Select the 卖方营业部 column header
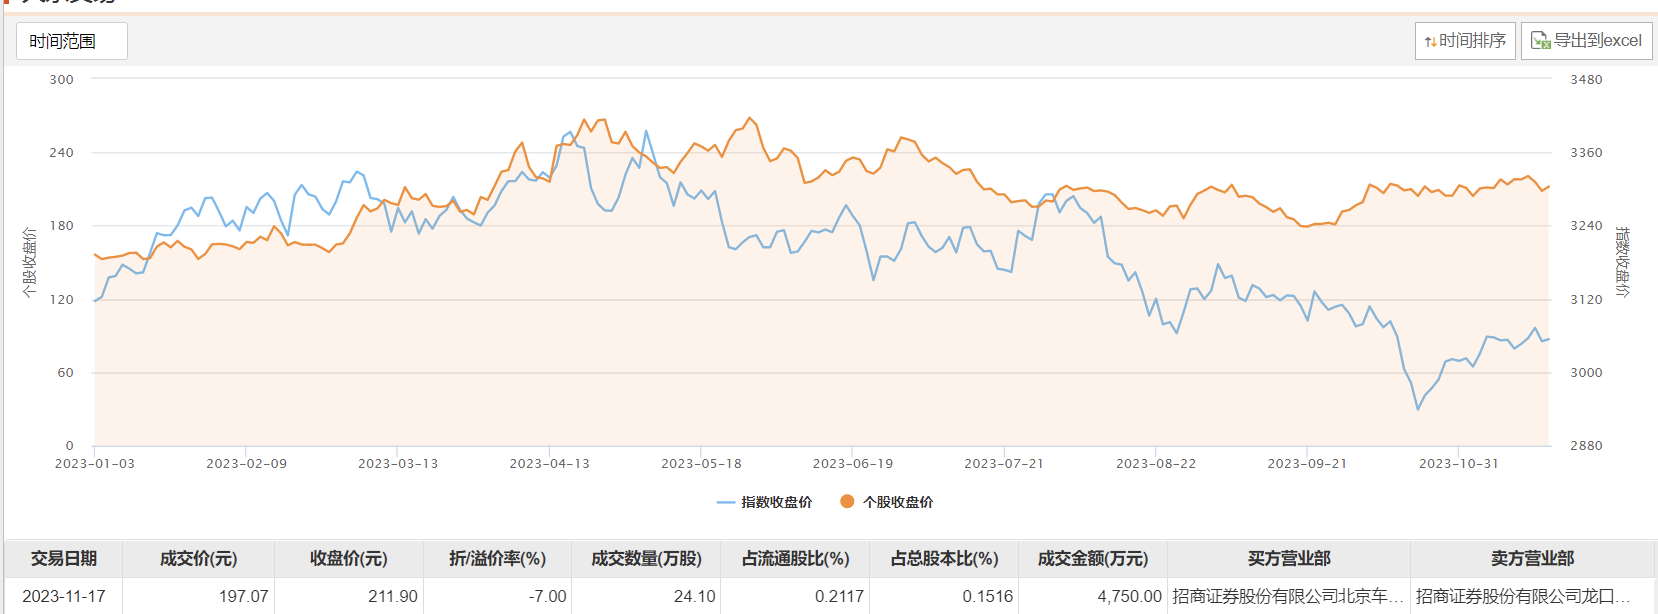This screenshot has height=614, width=1658. click(x=1532, y=558)
